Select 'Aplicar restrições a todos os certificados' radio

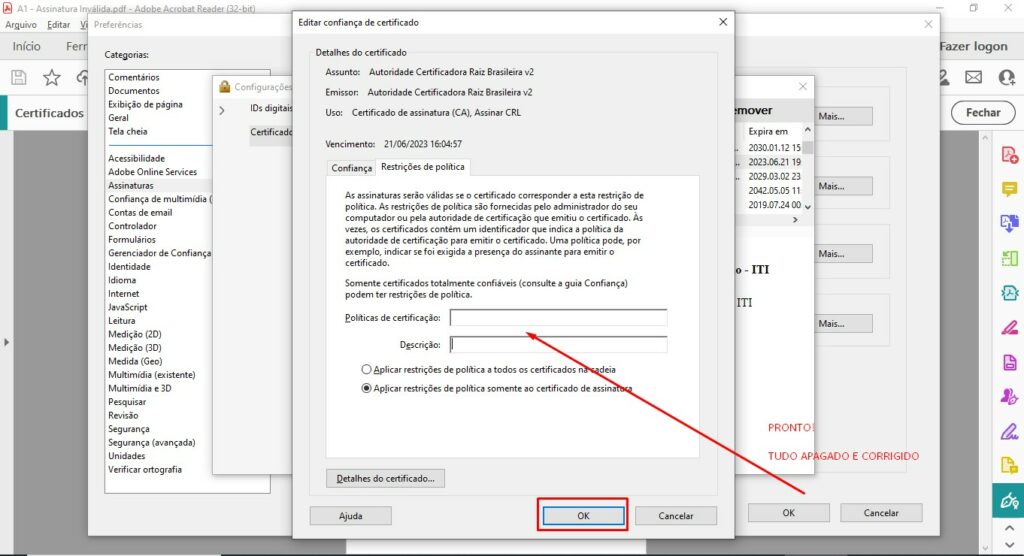[366, 369]
